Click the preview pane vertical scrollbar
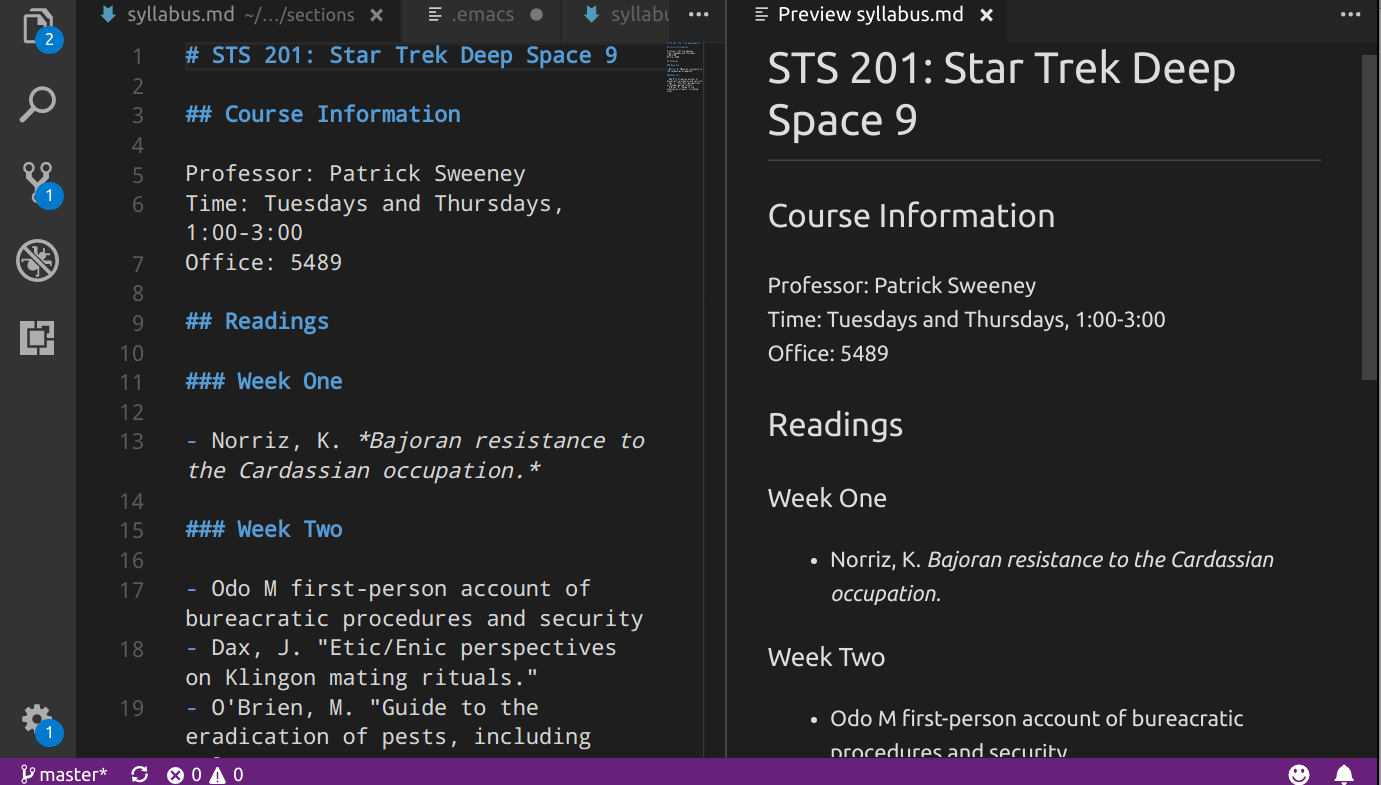The height and width of the screenshot is (785, 1381). (1370, 218)
